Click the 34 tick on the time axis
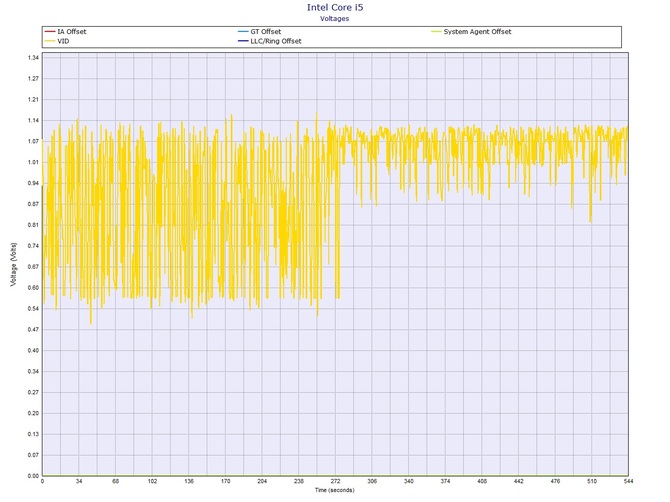670x502 pixels. coord(79,481)
